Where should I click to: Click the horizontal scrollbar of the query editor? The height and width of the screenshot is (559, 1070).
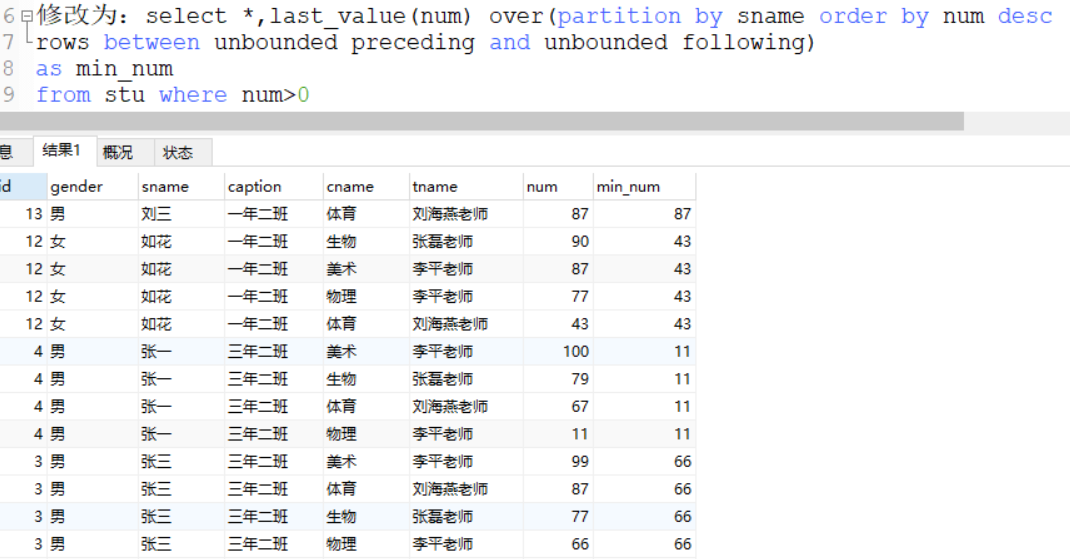coord(481,121)
